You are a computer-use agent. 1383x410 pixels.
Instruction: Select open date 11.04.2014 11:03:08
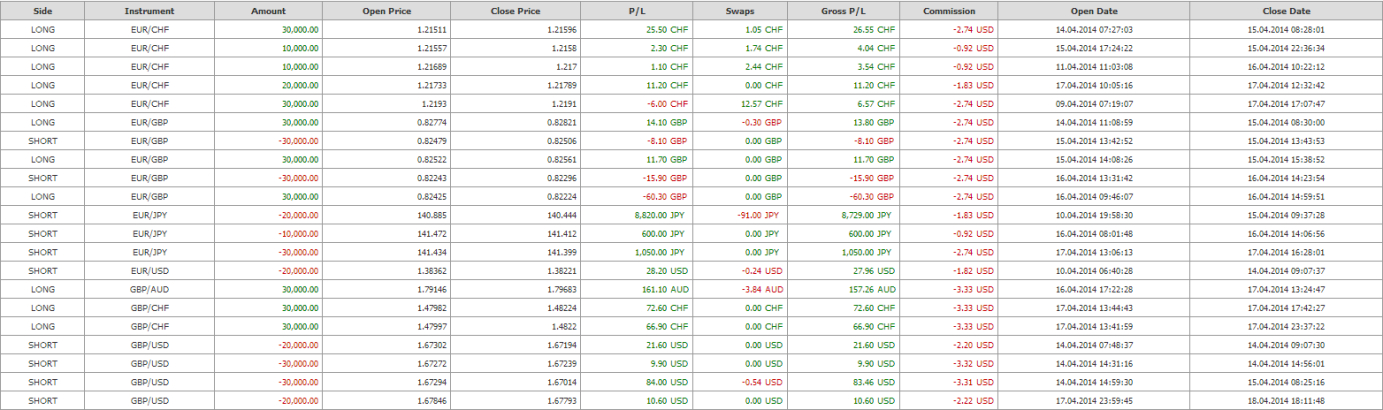click(x=1094, y=67)
